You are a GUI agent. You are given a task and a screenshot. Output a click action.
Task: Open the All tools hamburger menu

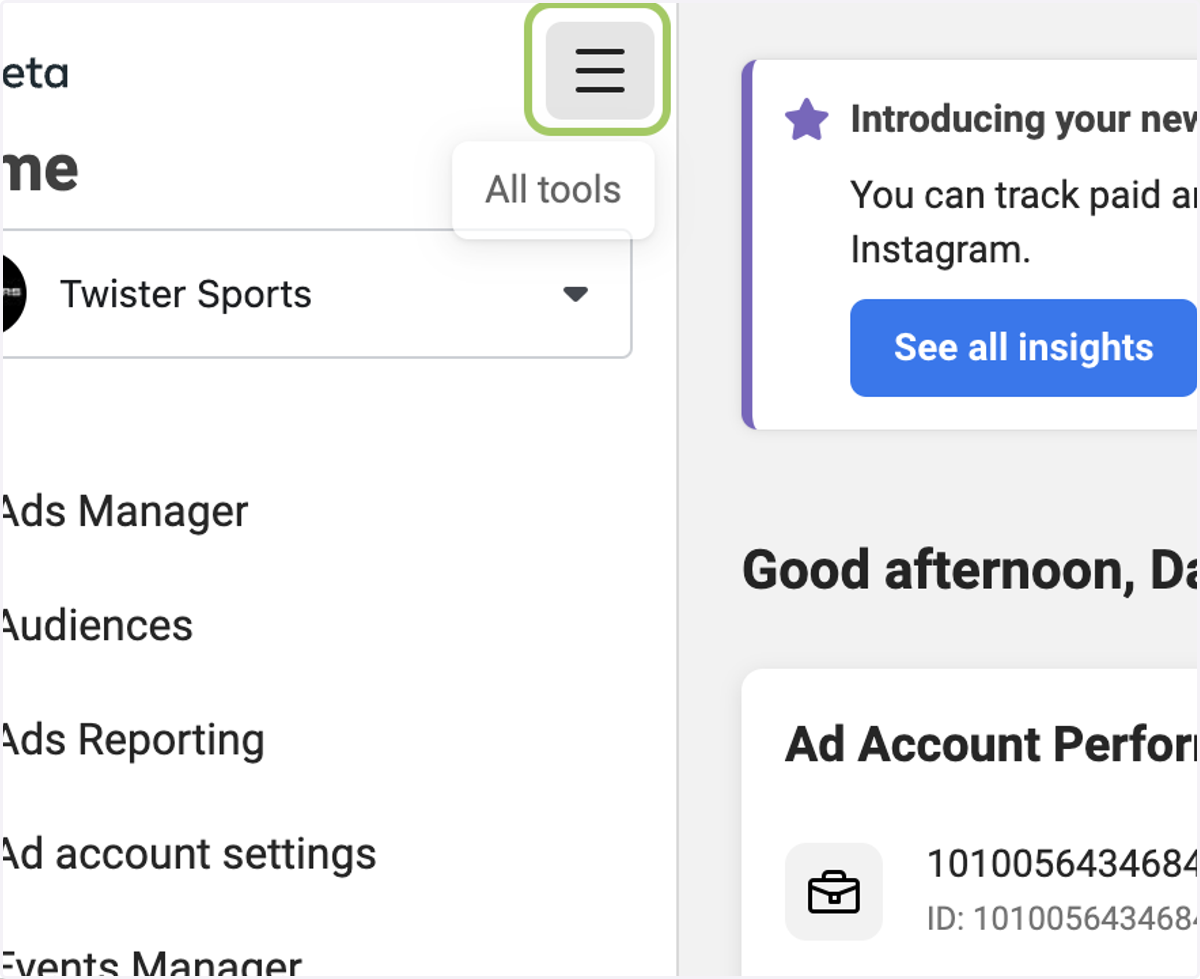600,70
